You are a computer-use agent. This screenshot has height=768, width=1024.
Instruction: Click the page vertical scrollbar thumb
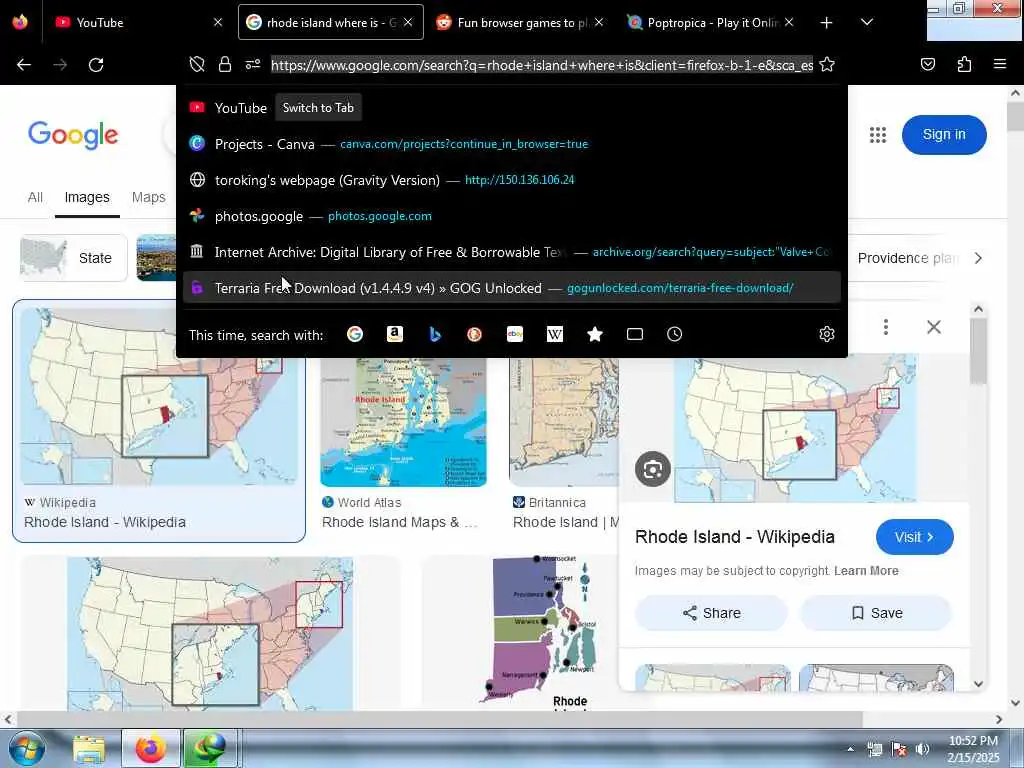1015,117
